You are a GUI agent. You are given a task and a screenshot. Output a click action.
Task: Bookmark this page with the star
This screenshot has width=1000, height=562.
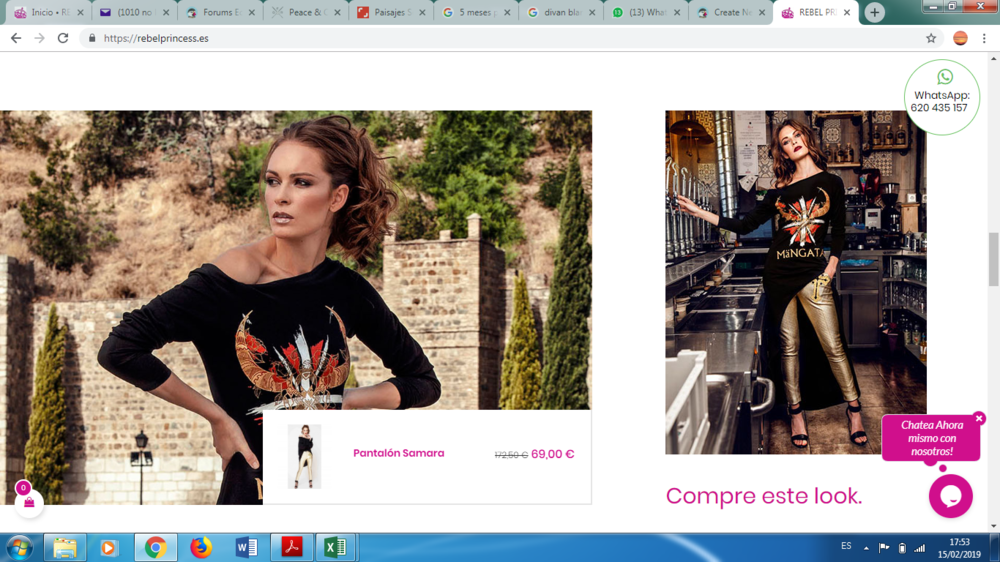[x=931, y=38]
